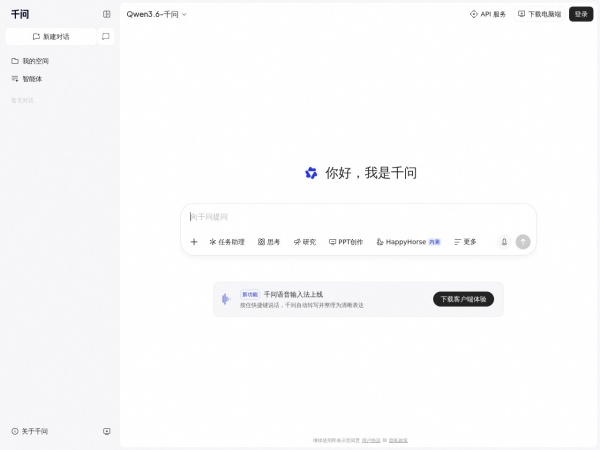Click the microphone voice input icon
The height and width of the screenshot is (450, 600).
coord(504,242)
